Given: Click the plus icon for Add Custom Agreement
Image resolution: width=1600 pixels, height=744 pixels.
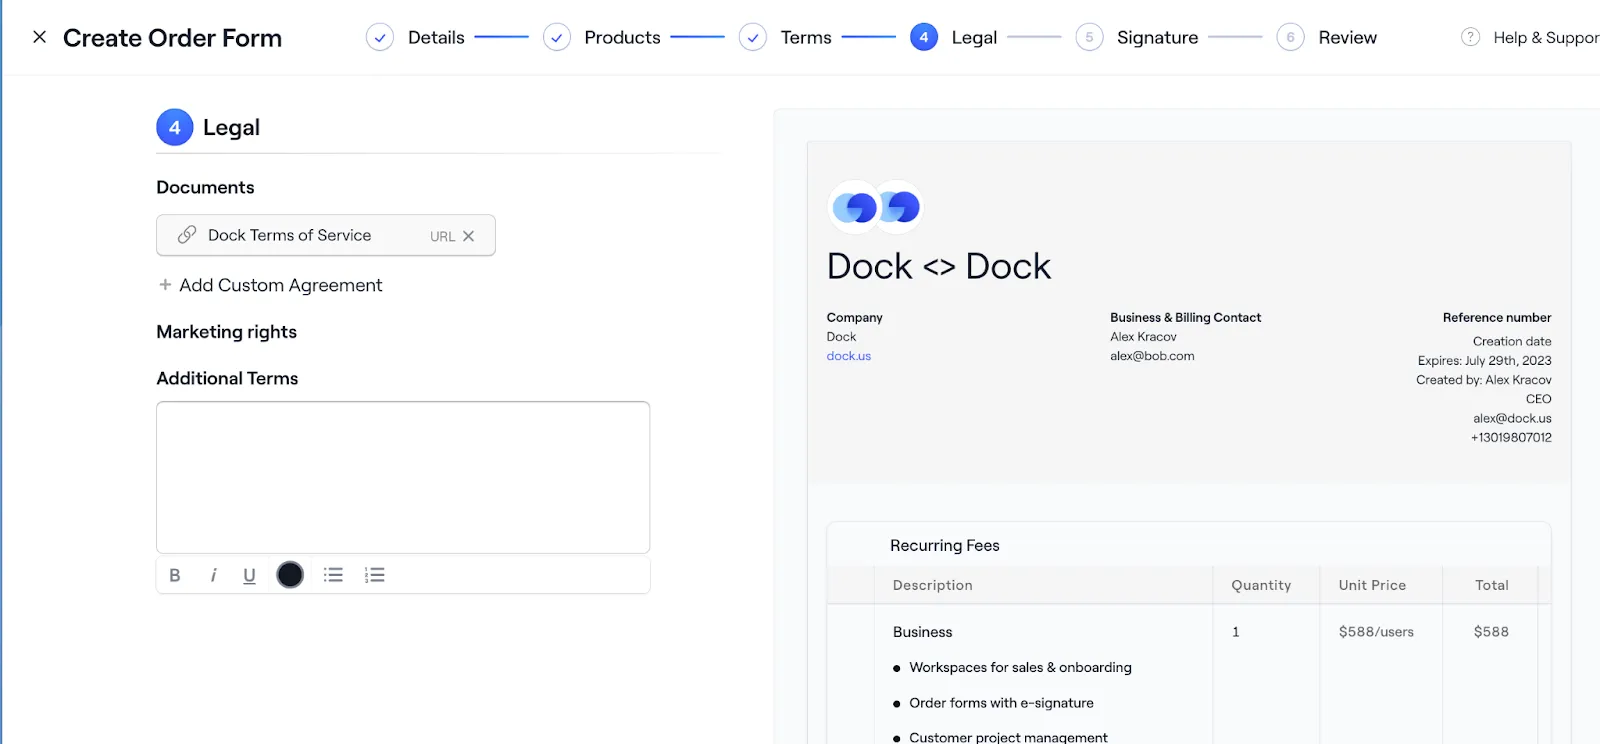Looking at the screenshot, I should 165,285.
